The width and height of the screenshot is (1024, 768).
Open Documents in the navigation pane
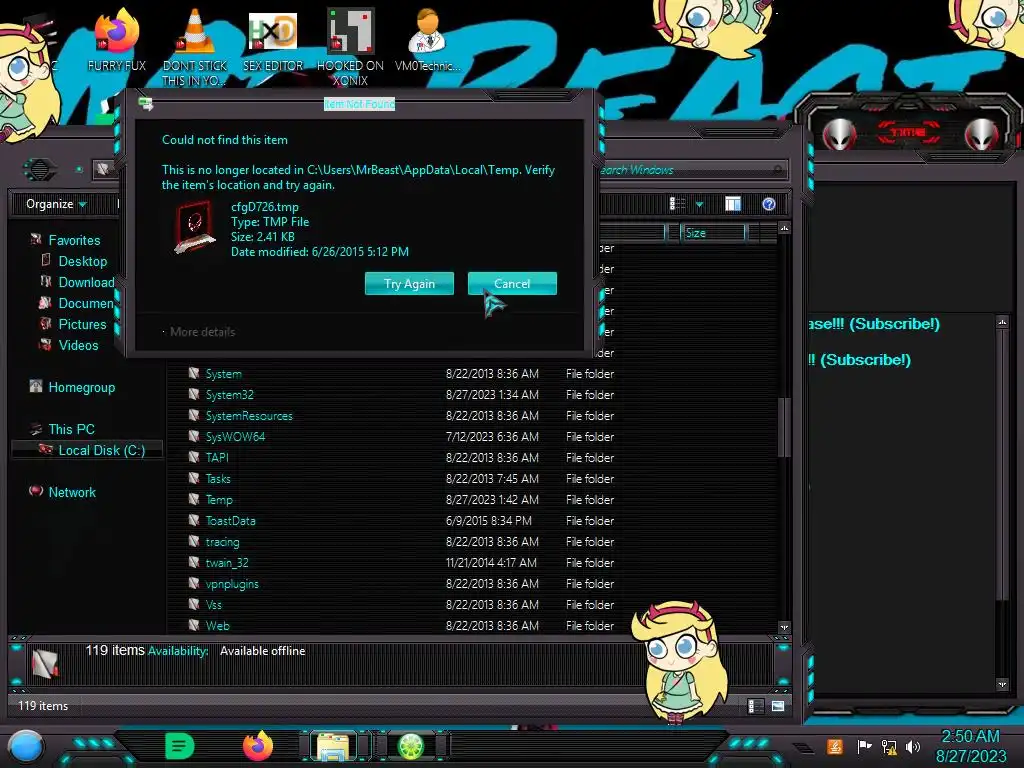click(x=86, y=303)
